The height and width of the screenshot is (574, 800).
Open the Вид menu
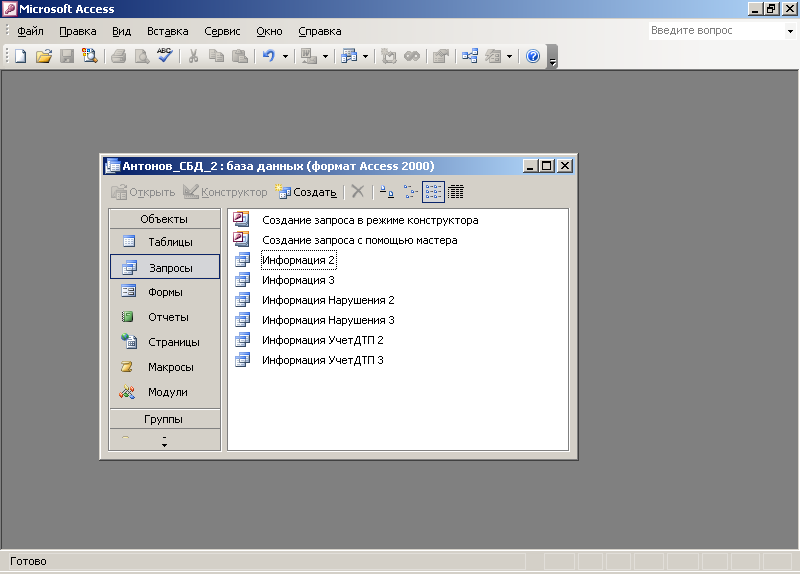tap(121, 31)
